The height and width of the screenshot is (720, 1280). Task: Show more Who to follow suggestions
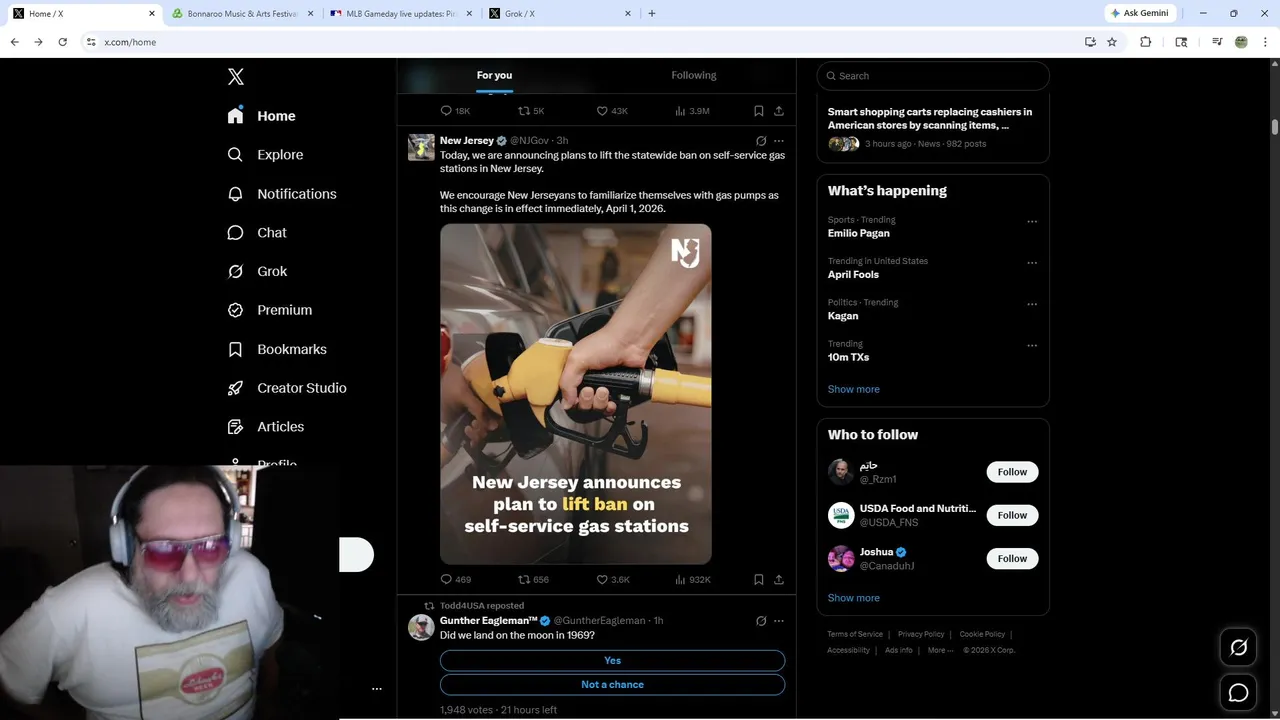[853, 598]
